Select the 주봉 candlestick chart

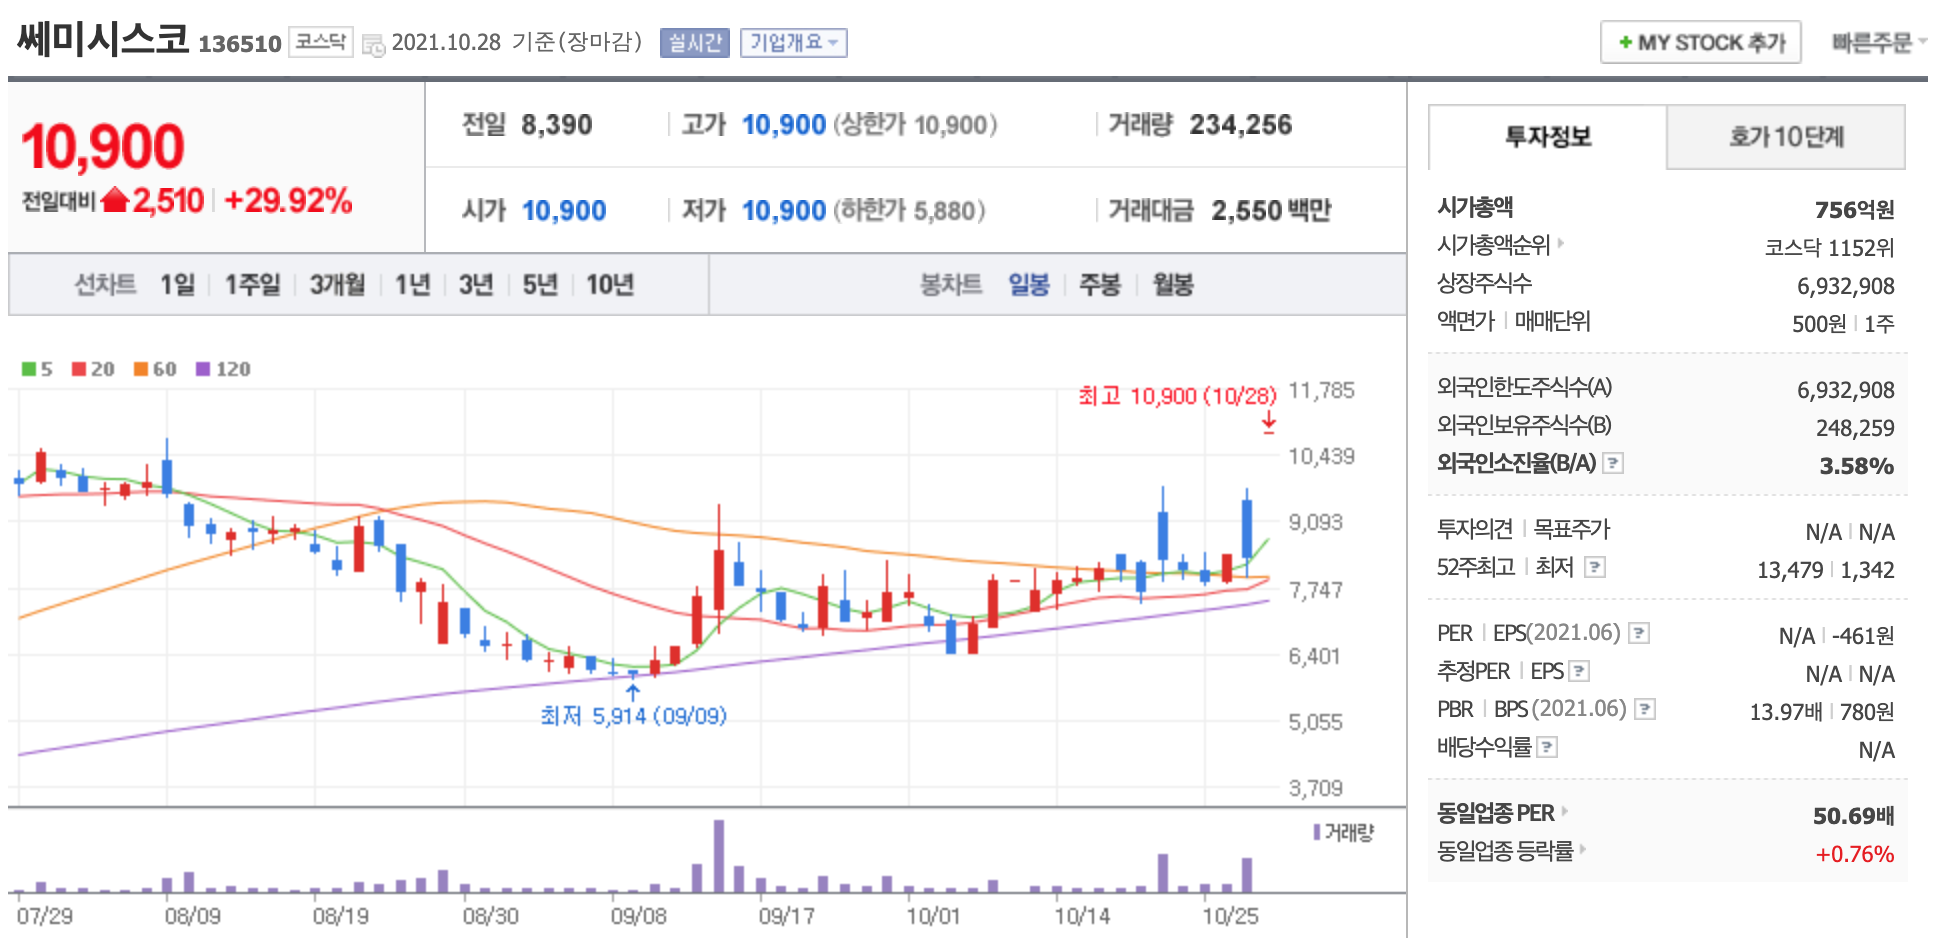(x=1100, y=285)
